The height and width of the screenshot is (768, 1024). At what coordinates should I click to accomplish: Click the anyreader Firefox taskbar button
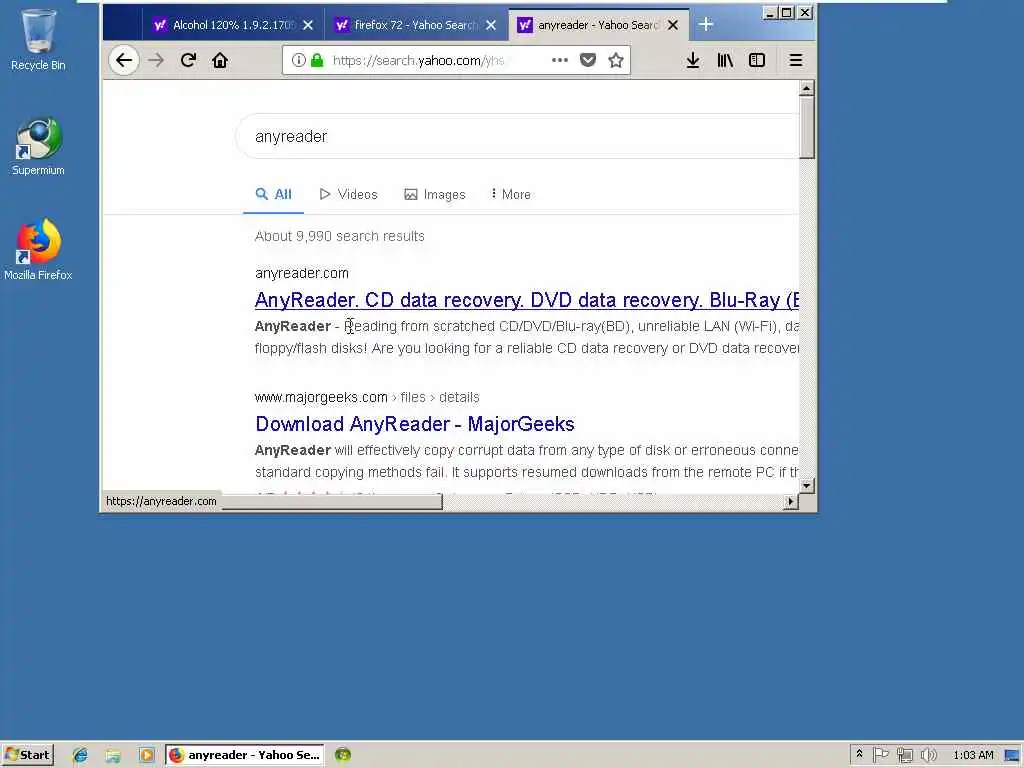point(245,755)
